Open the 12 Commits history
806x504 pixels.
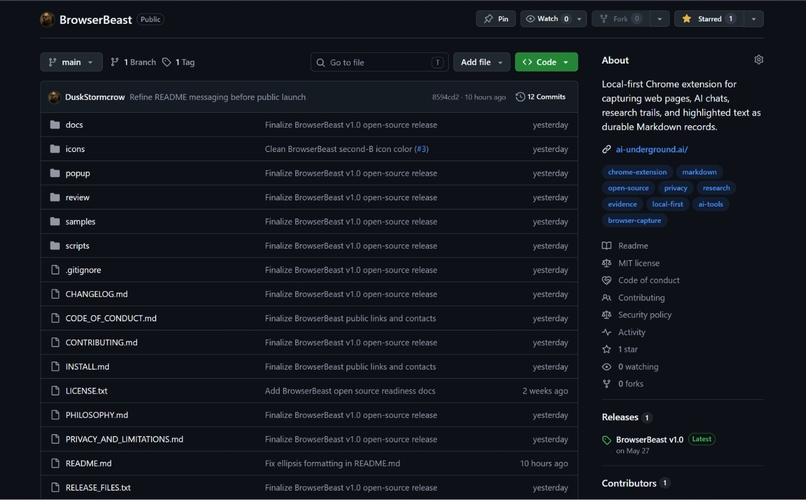pos(540,97)
